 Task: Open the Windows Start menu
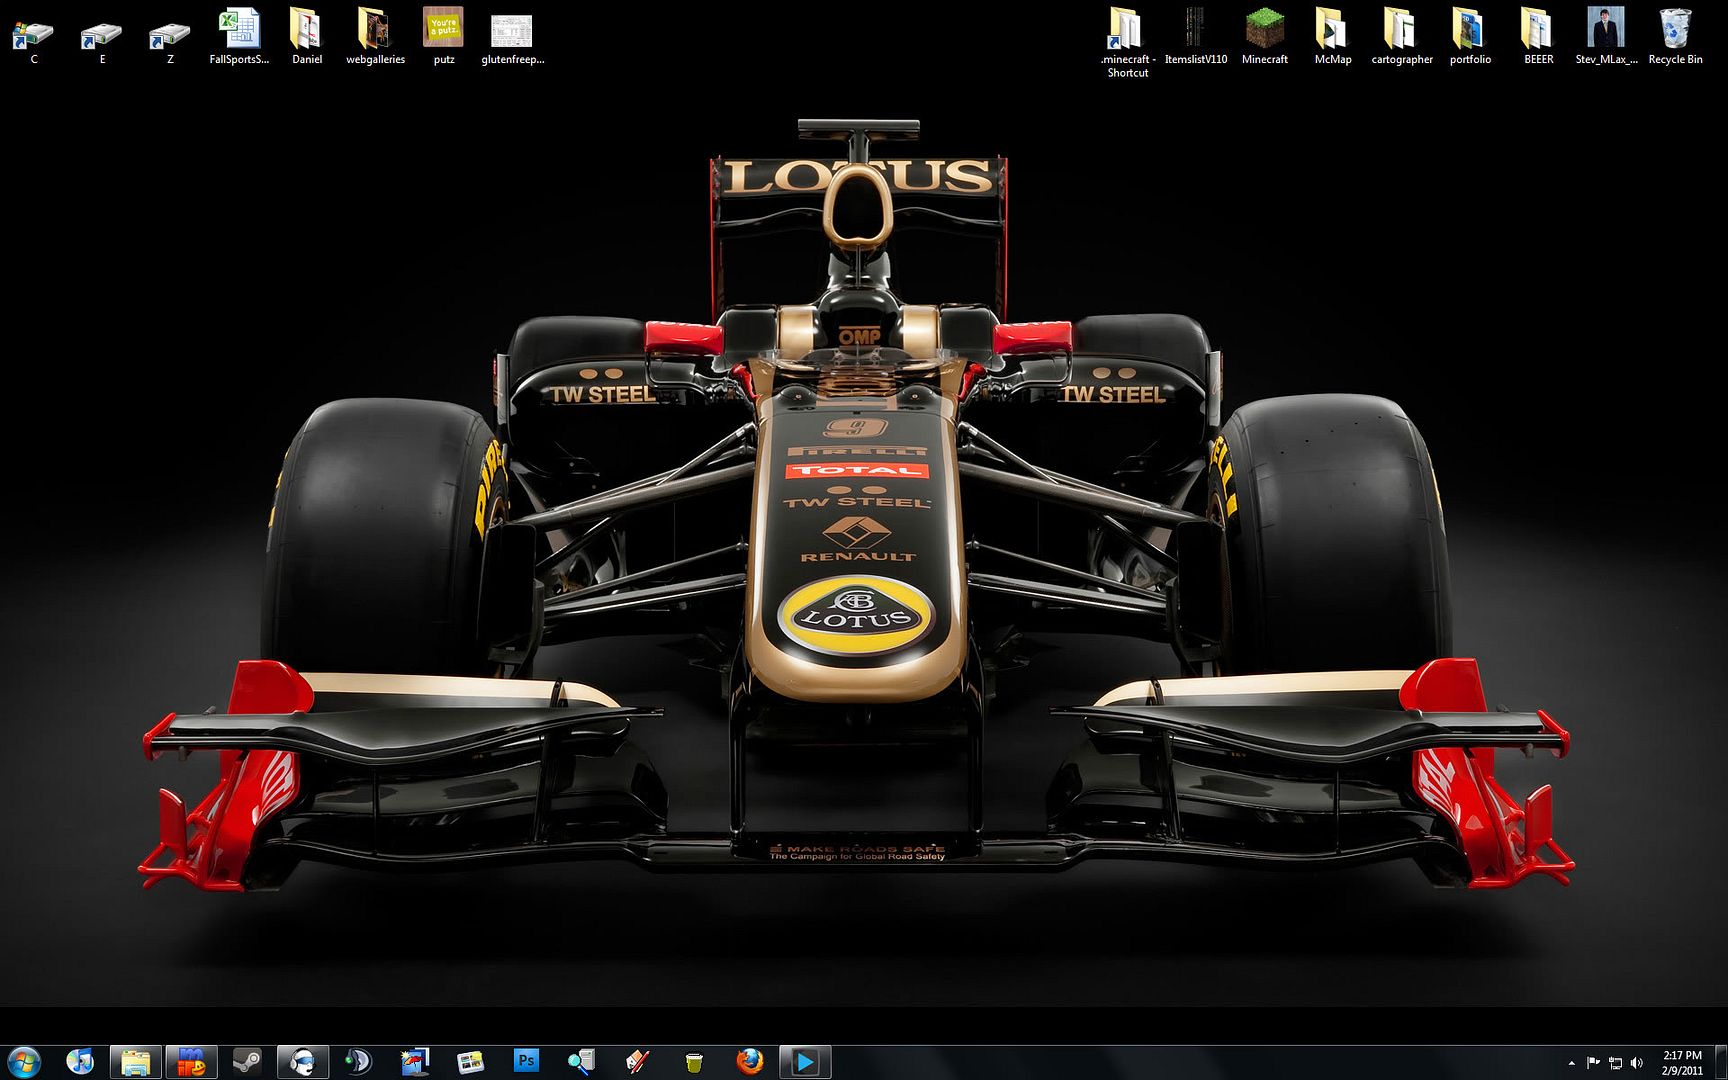pyautogui.click(x=23, y=1061)
